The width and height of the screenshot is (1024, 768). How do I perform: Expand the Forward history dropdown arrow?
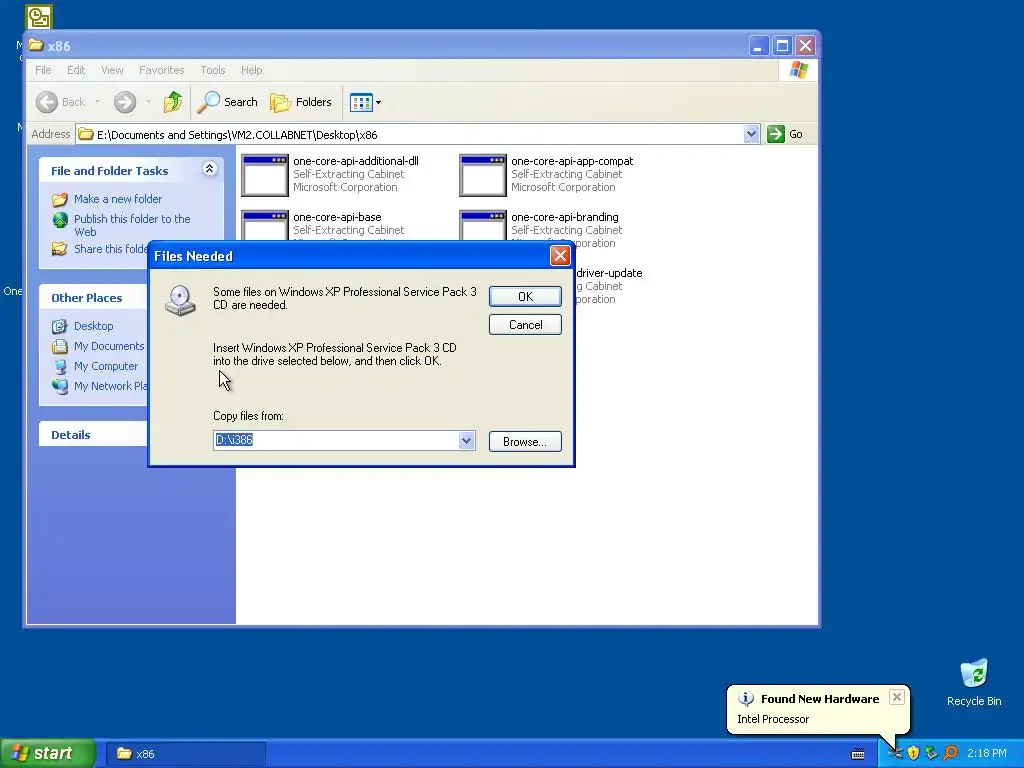tap(148, 102)
